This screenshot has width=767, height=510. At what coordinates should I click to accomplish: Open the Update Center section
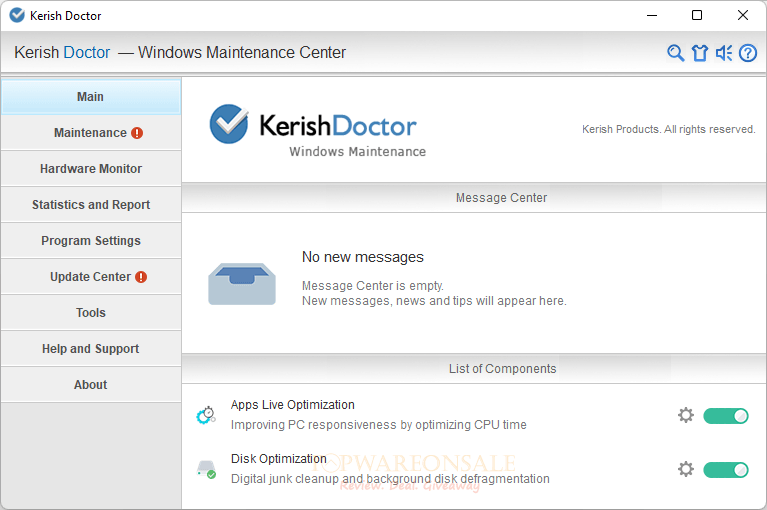(91, 277)
